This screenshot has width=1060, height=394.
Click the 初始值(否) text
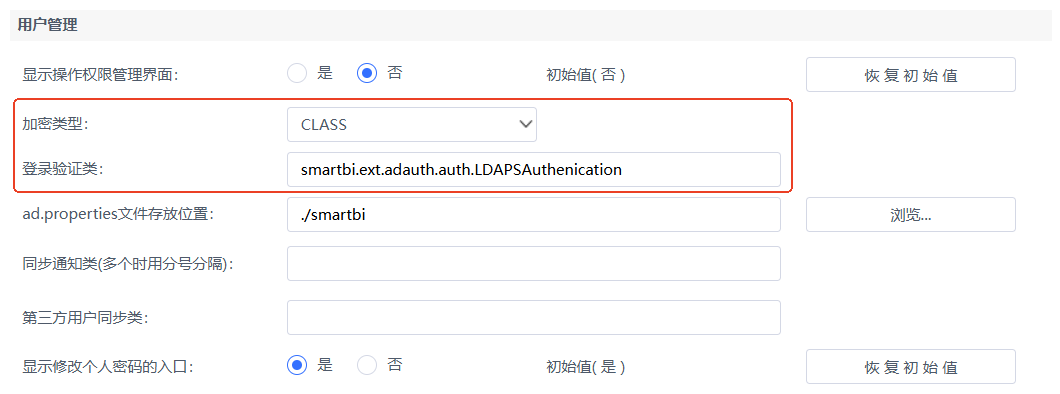585,74
